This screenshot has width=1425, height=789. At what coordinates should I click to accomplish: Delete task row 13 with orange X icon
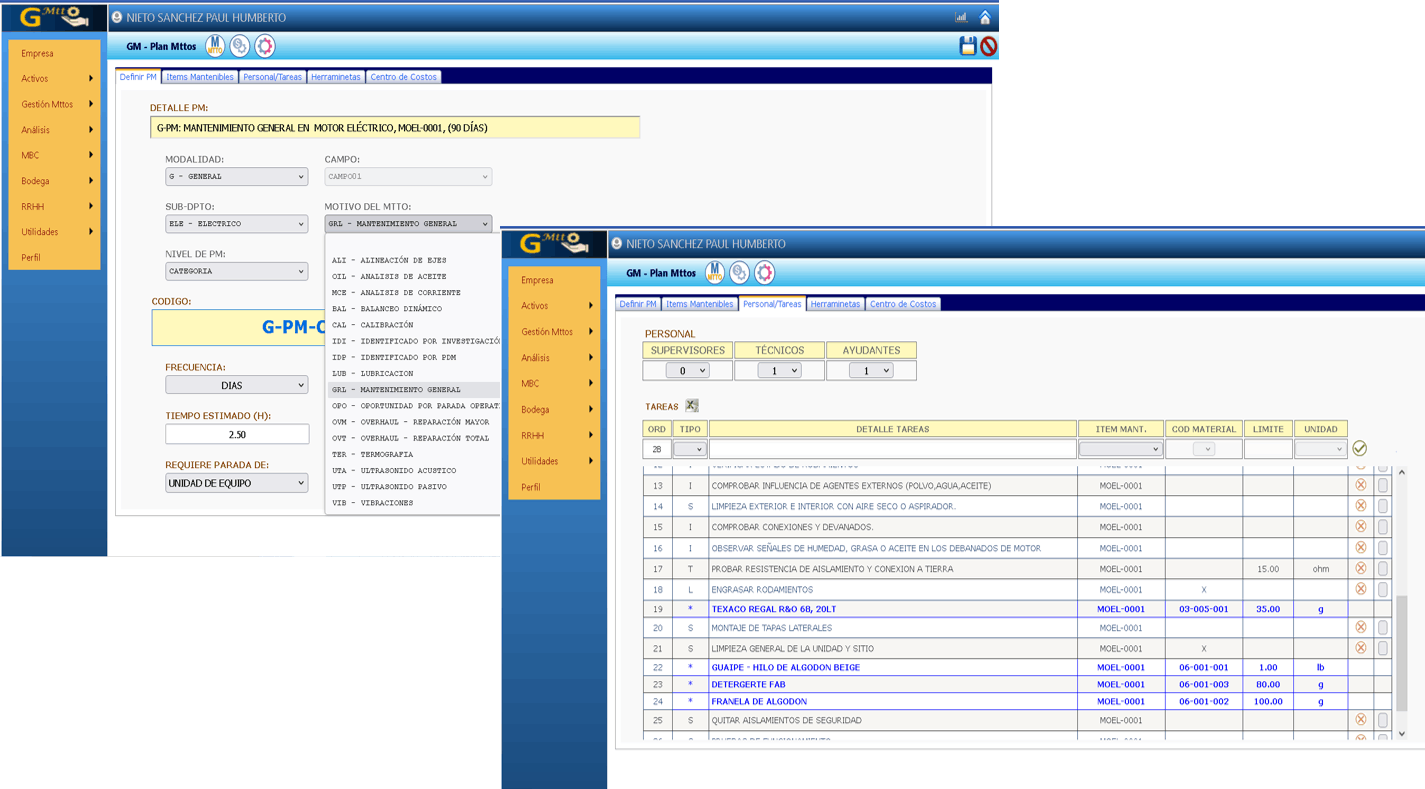(x=1360, y=485)
